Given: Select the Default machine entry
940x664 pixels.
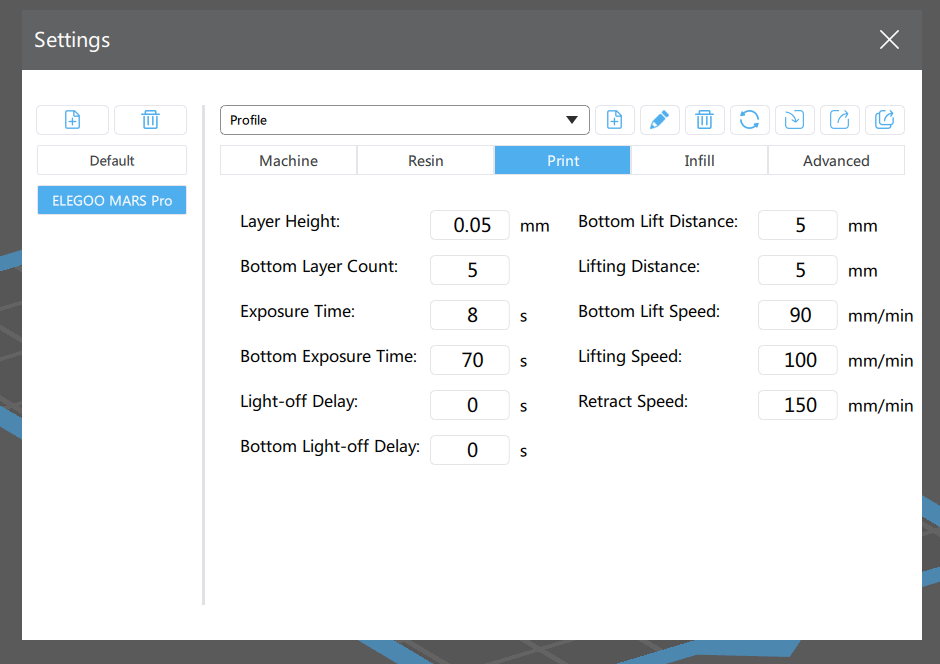Looking at the screenshot, I should (112, 160).
